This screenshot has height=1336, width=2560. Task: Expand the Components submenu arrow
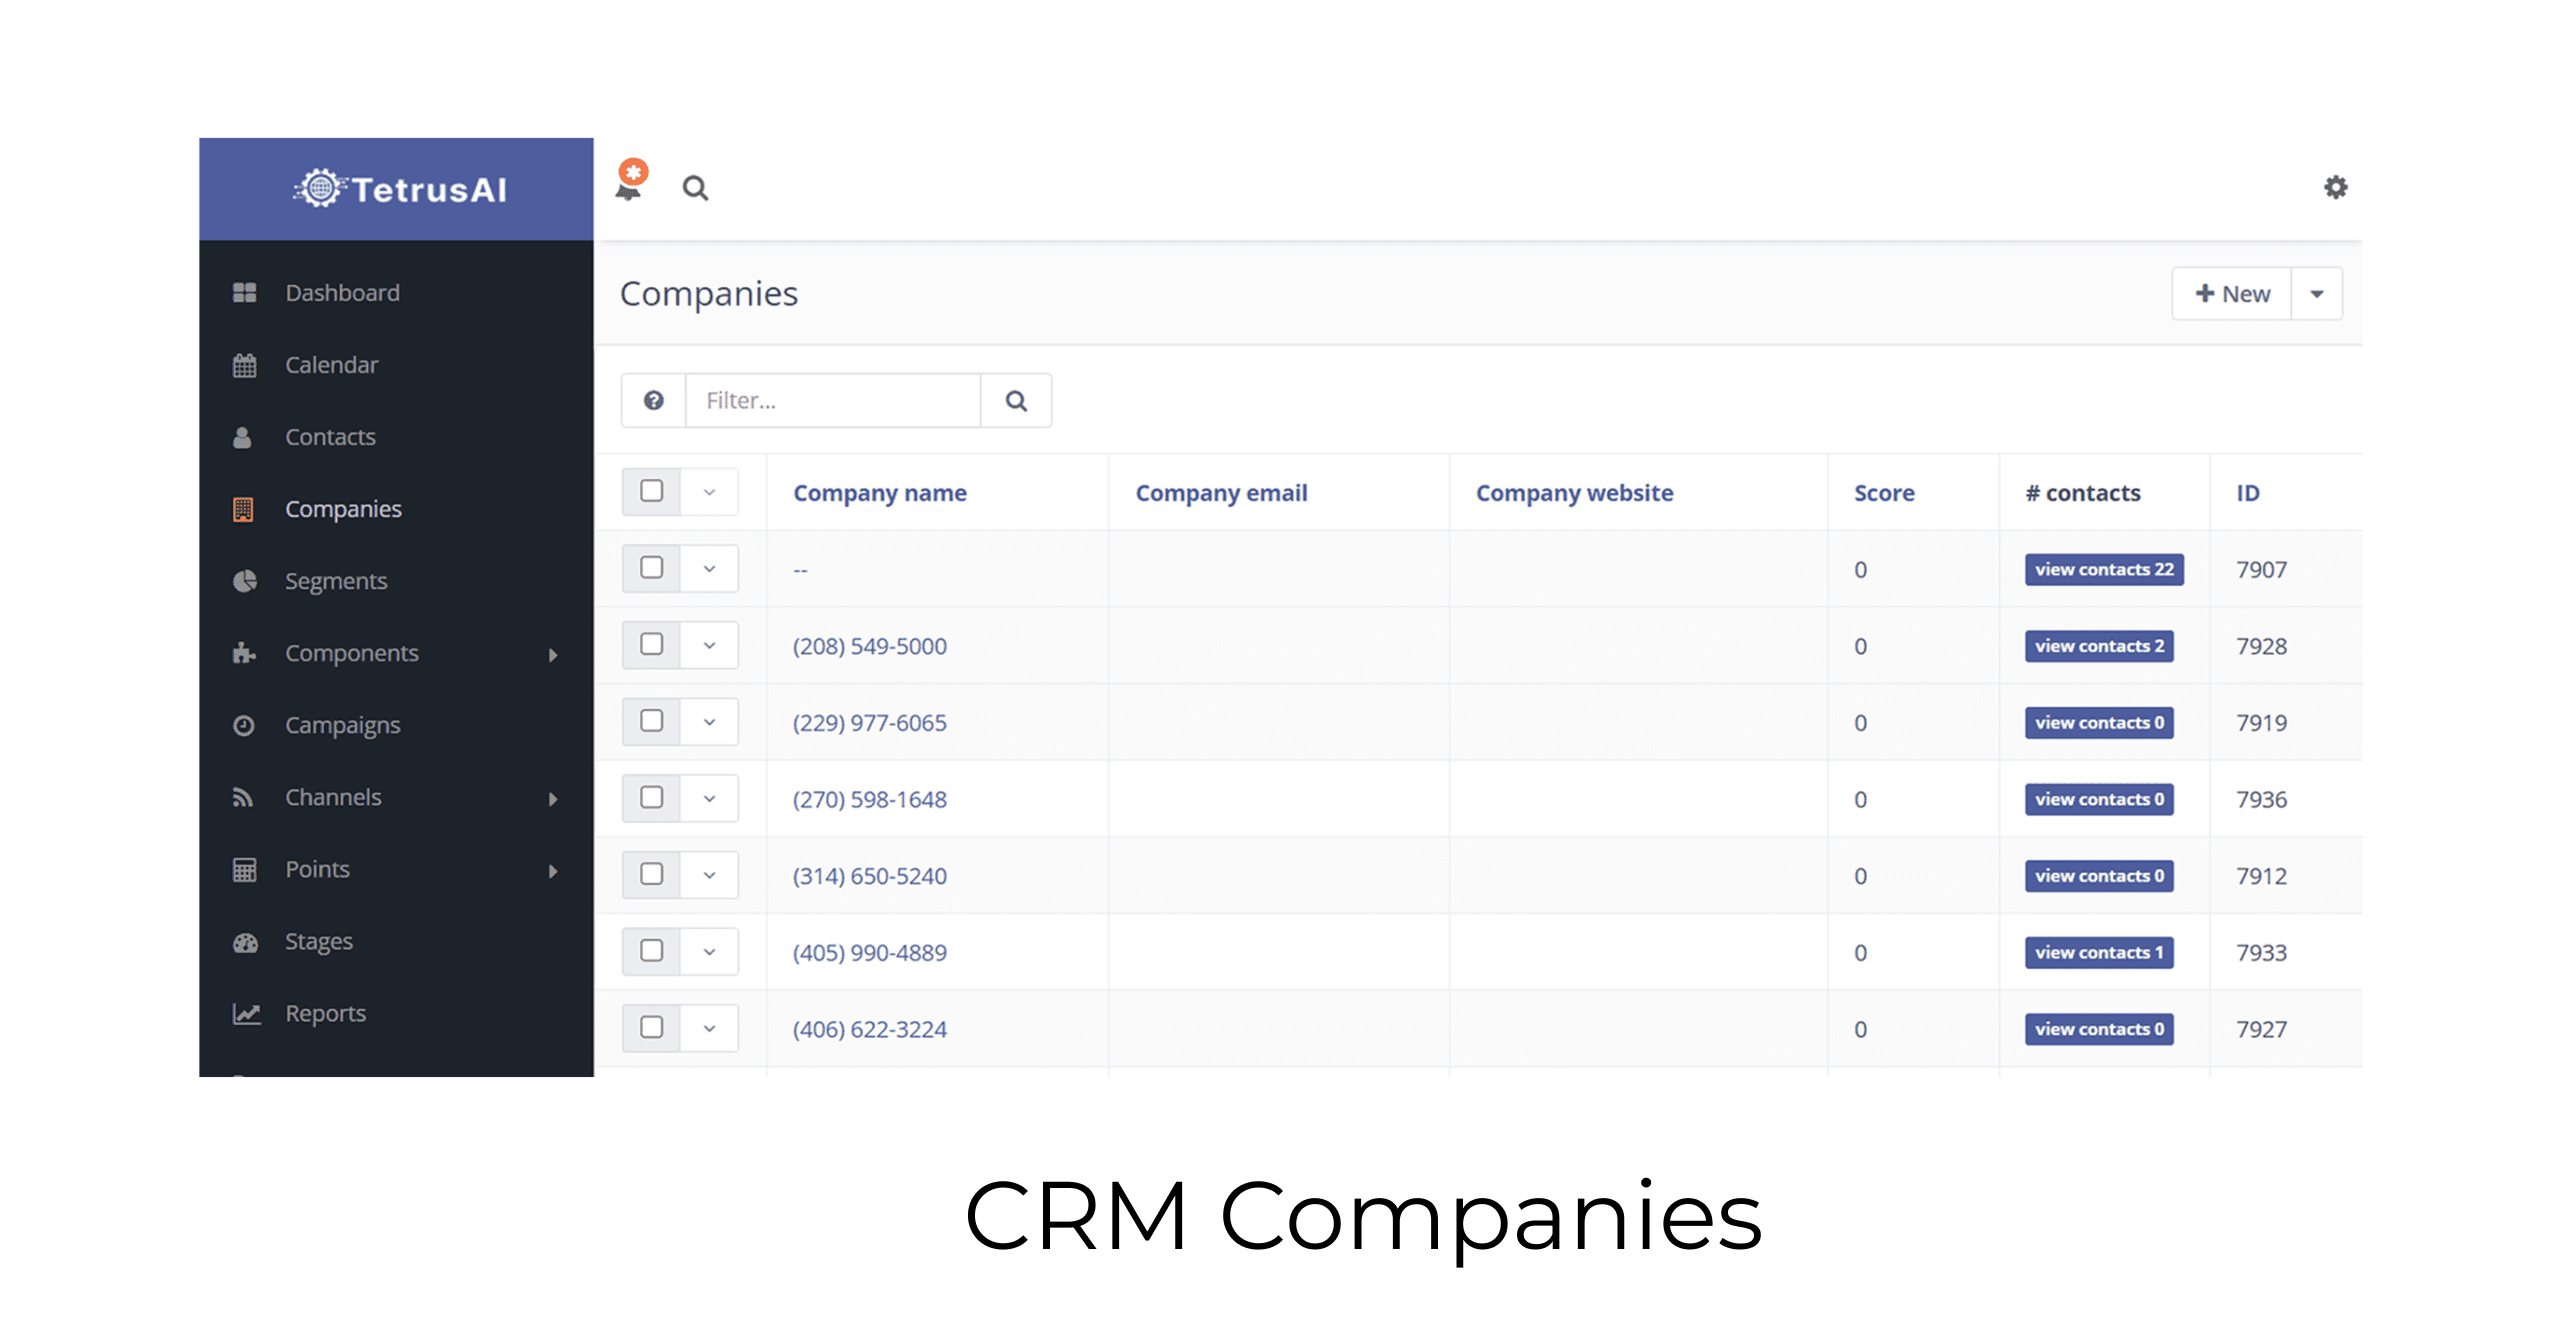552,655
